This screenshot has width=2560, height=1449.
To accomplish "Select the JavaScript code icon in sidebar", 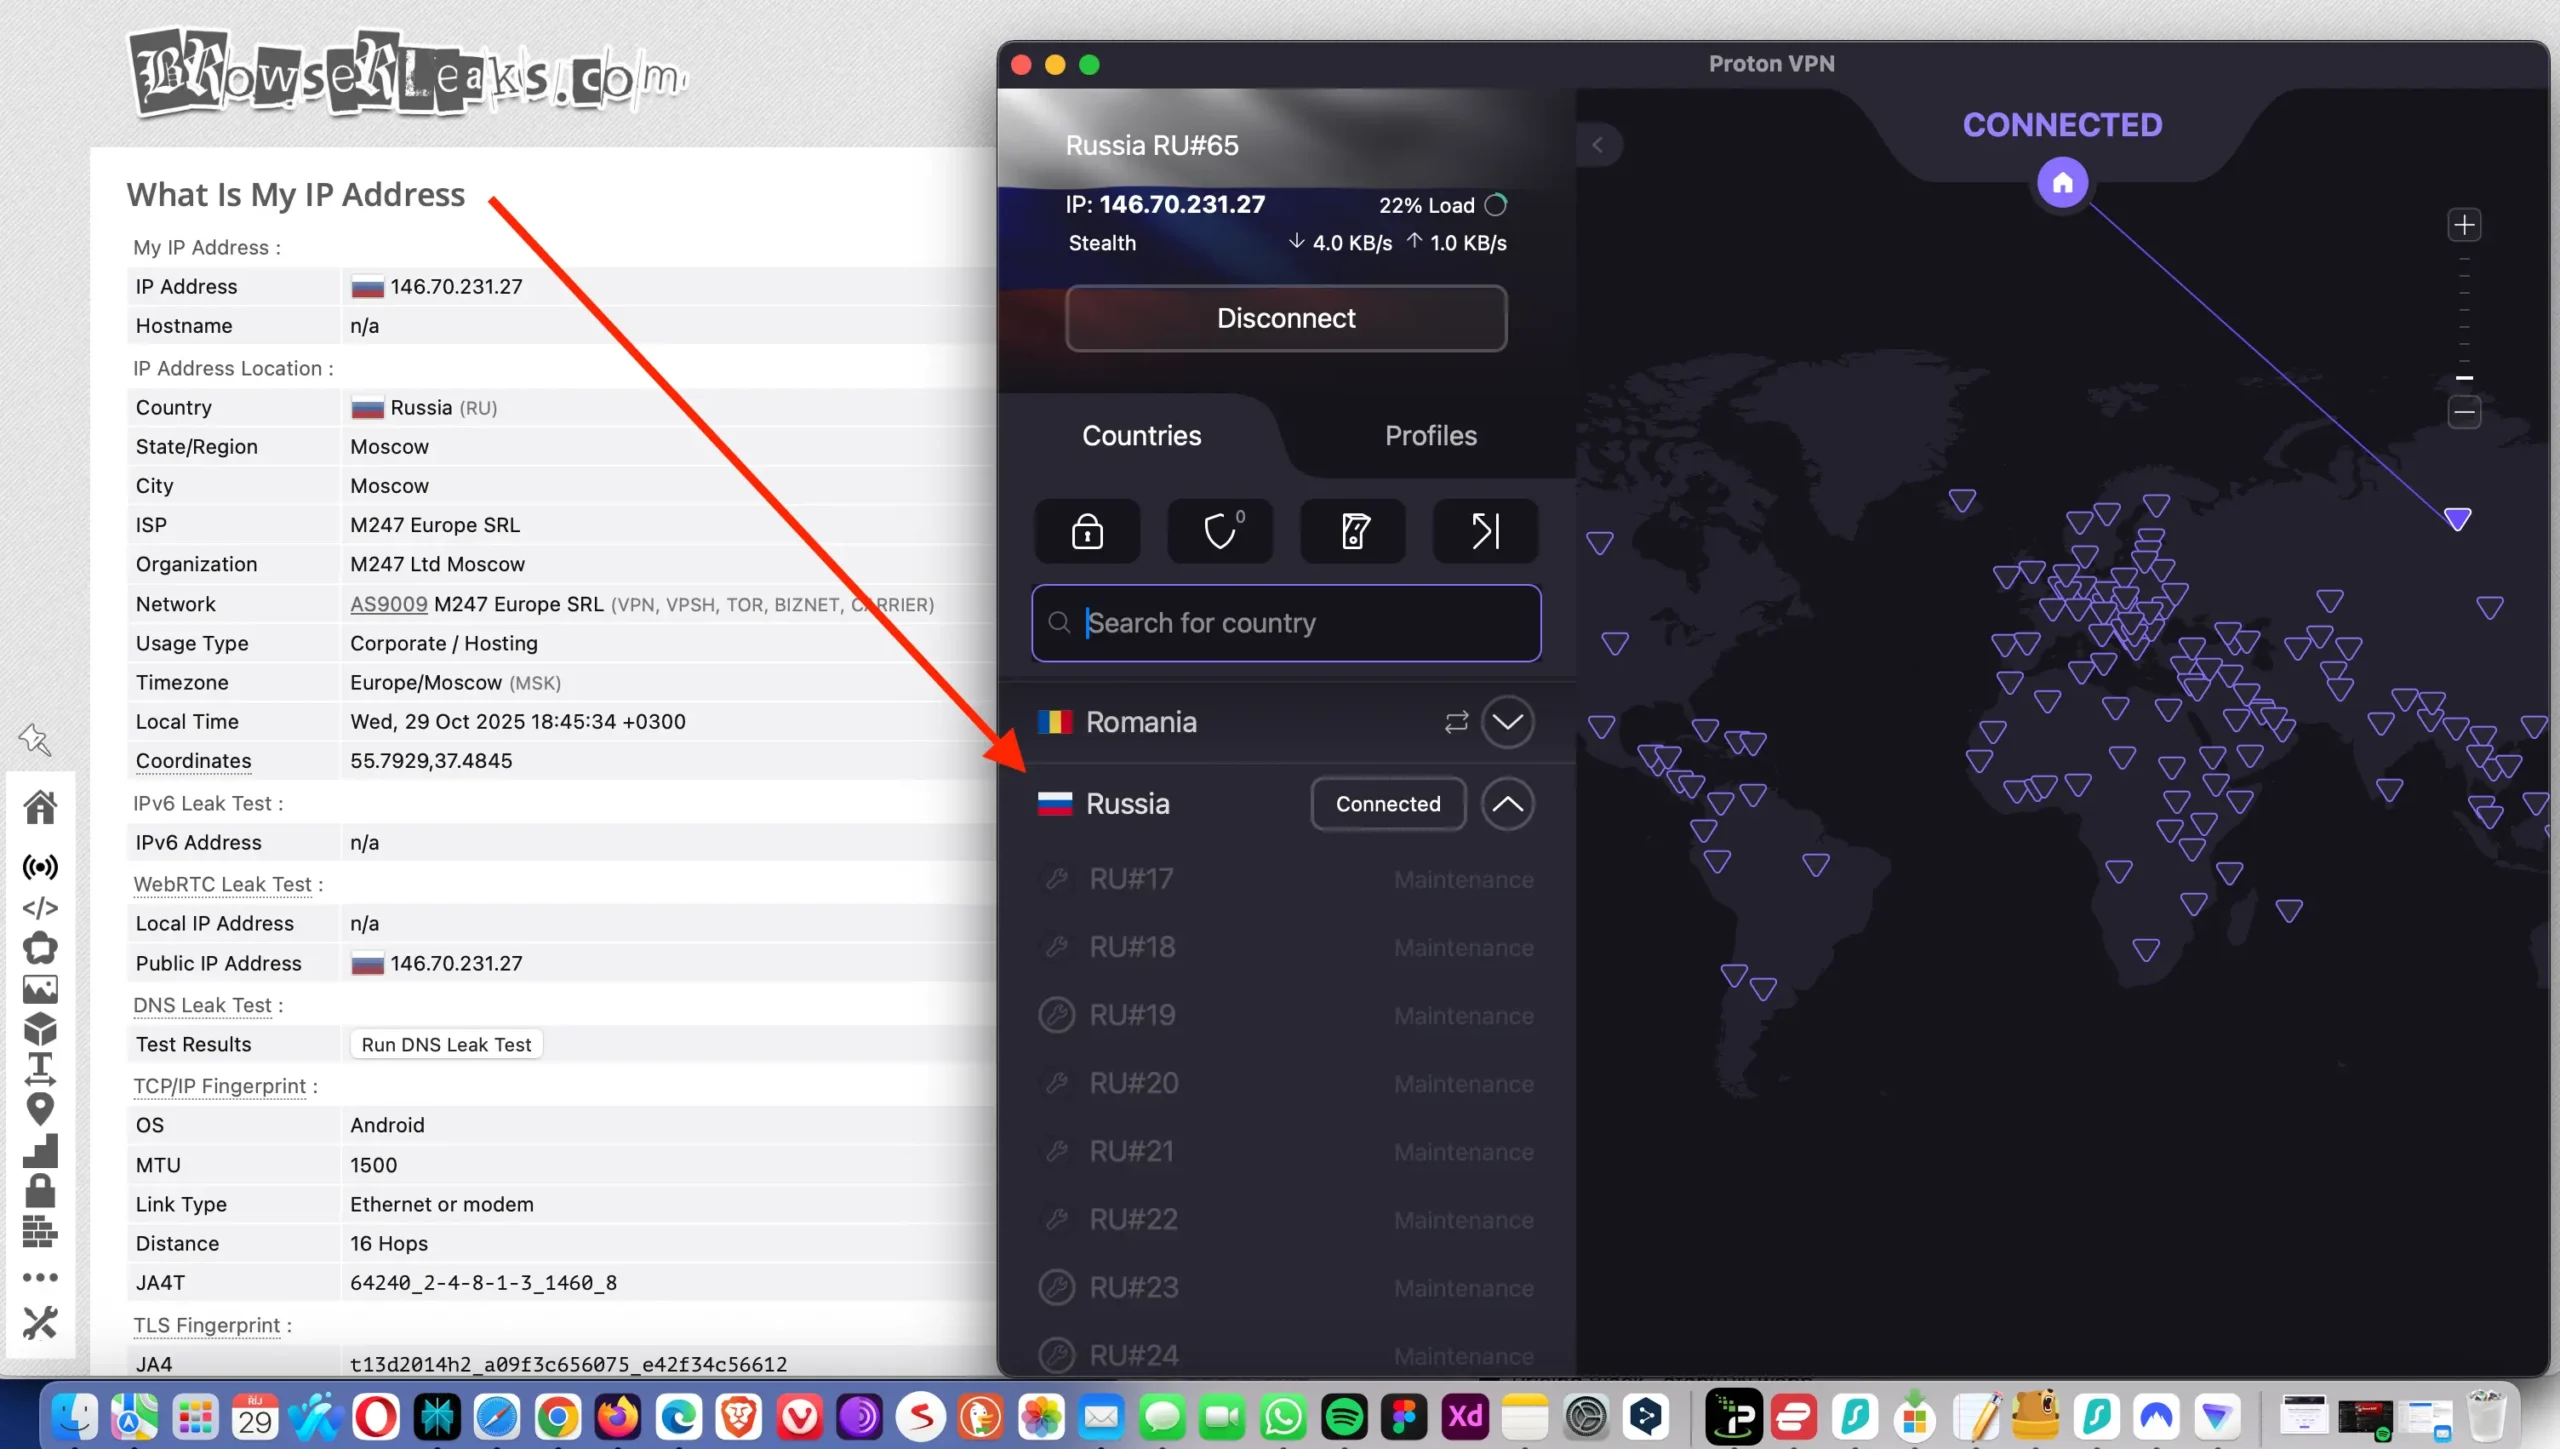I will 40,908.
